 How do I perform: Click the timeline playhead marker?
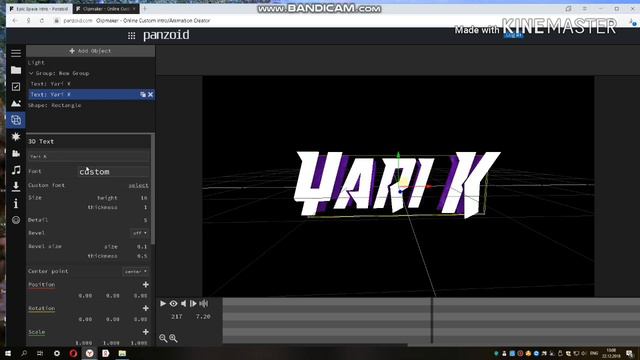[x=431, y=320]
